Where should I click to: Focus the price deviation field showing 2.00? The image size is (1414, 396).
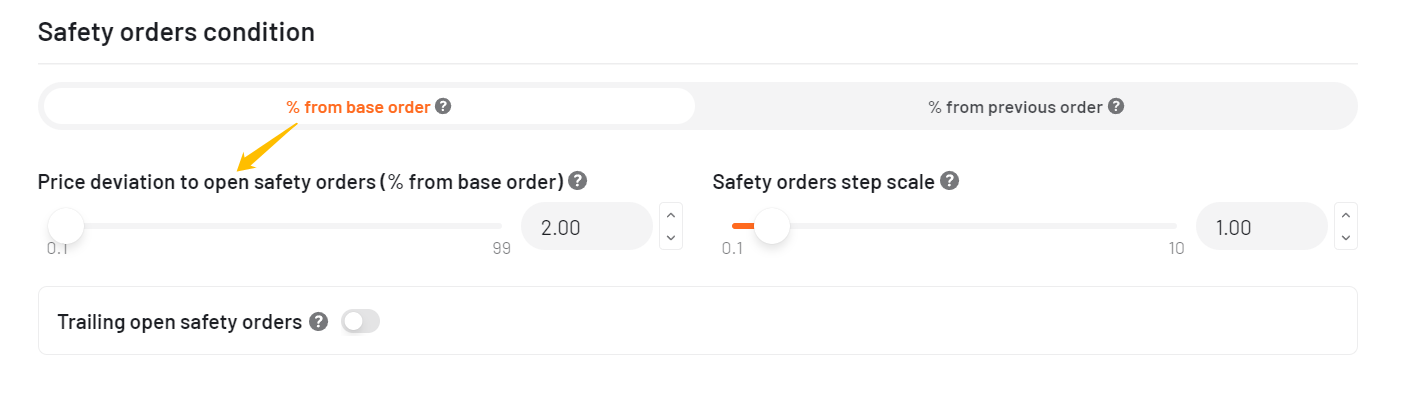point(587,227)
